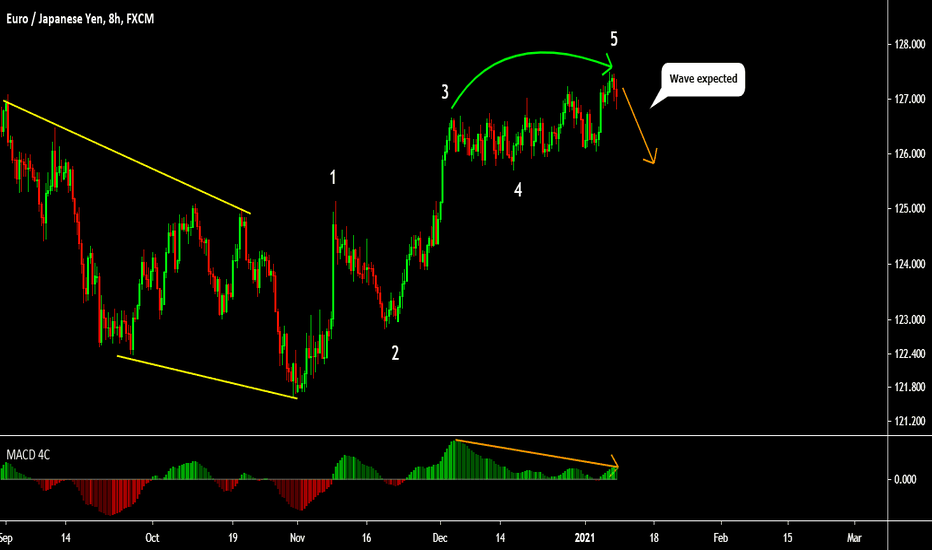Select the orange divergence line on MACD
932x550 pixels.
tap(535, 453)
